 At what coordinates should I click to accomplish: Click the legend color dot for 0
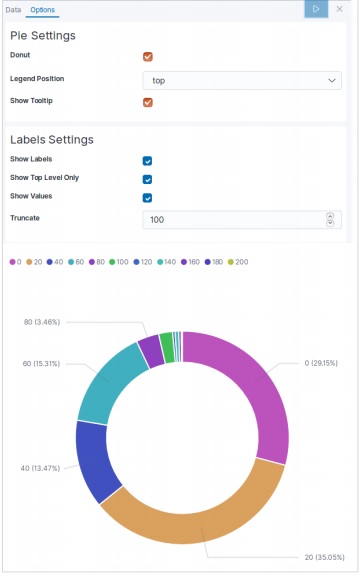click(x=13, y=262)
